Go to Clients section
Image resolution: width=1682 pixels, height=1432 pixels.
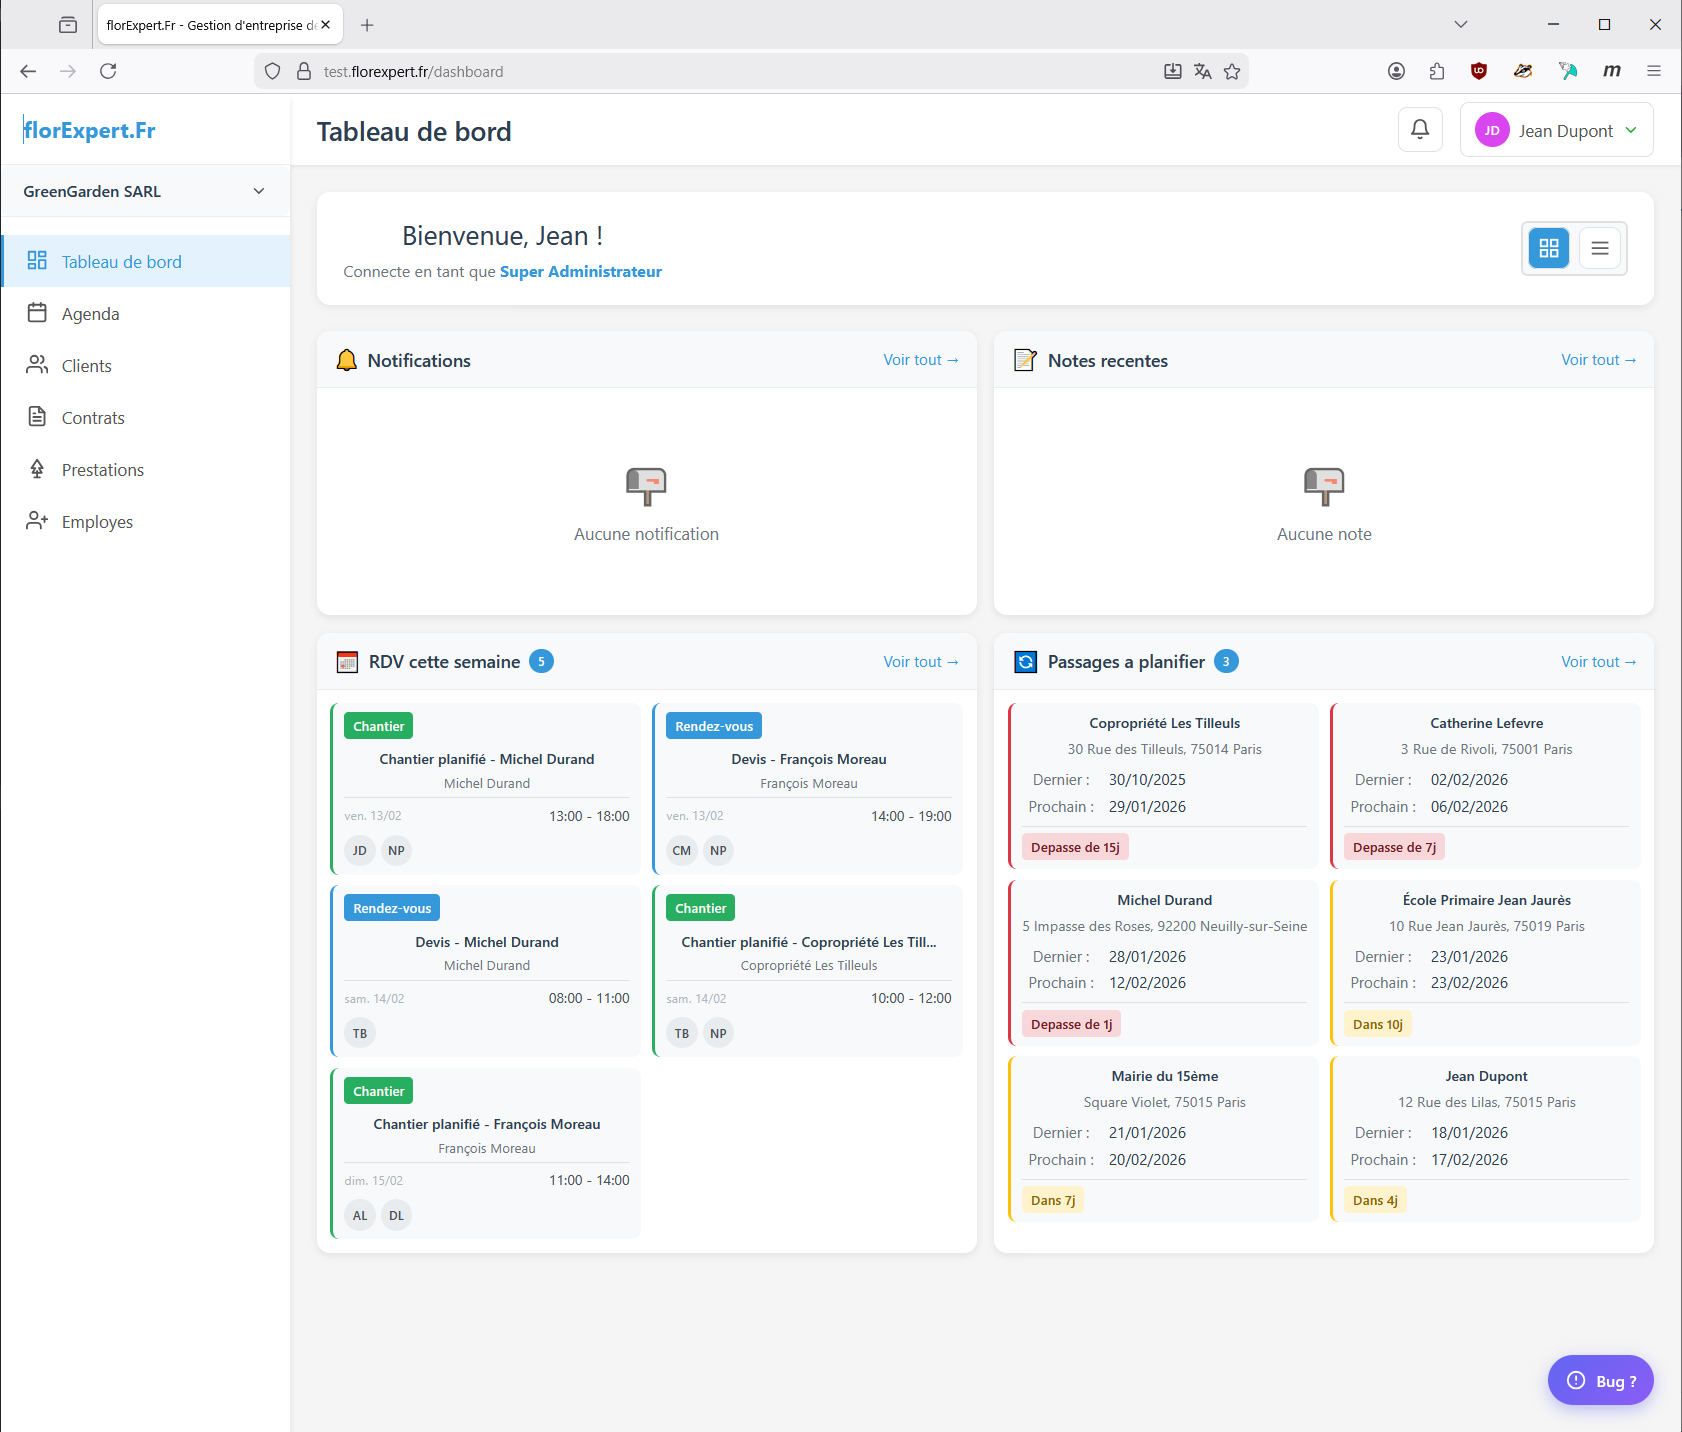coord(86,366)
